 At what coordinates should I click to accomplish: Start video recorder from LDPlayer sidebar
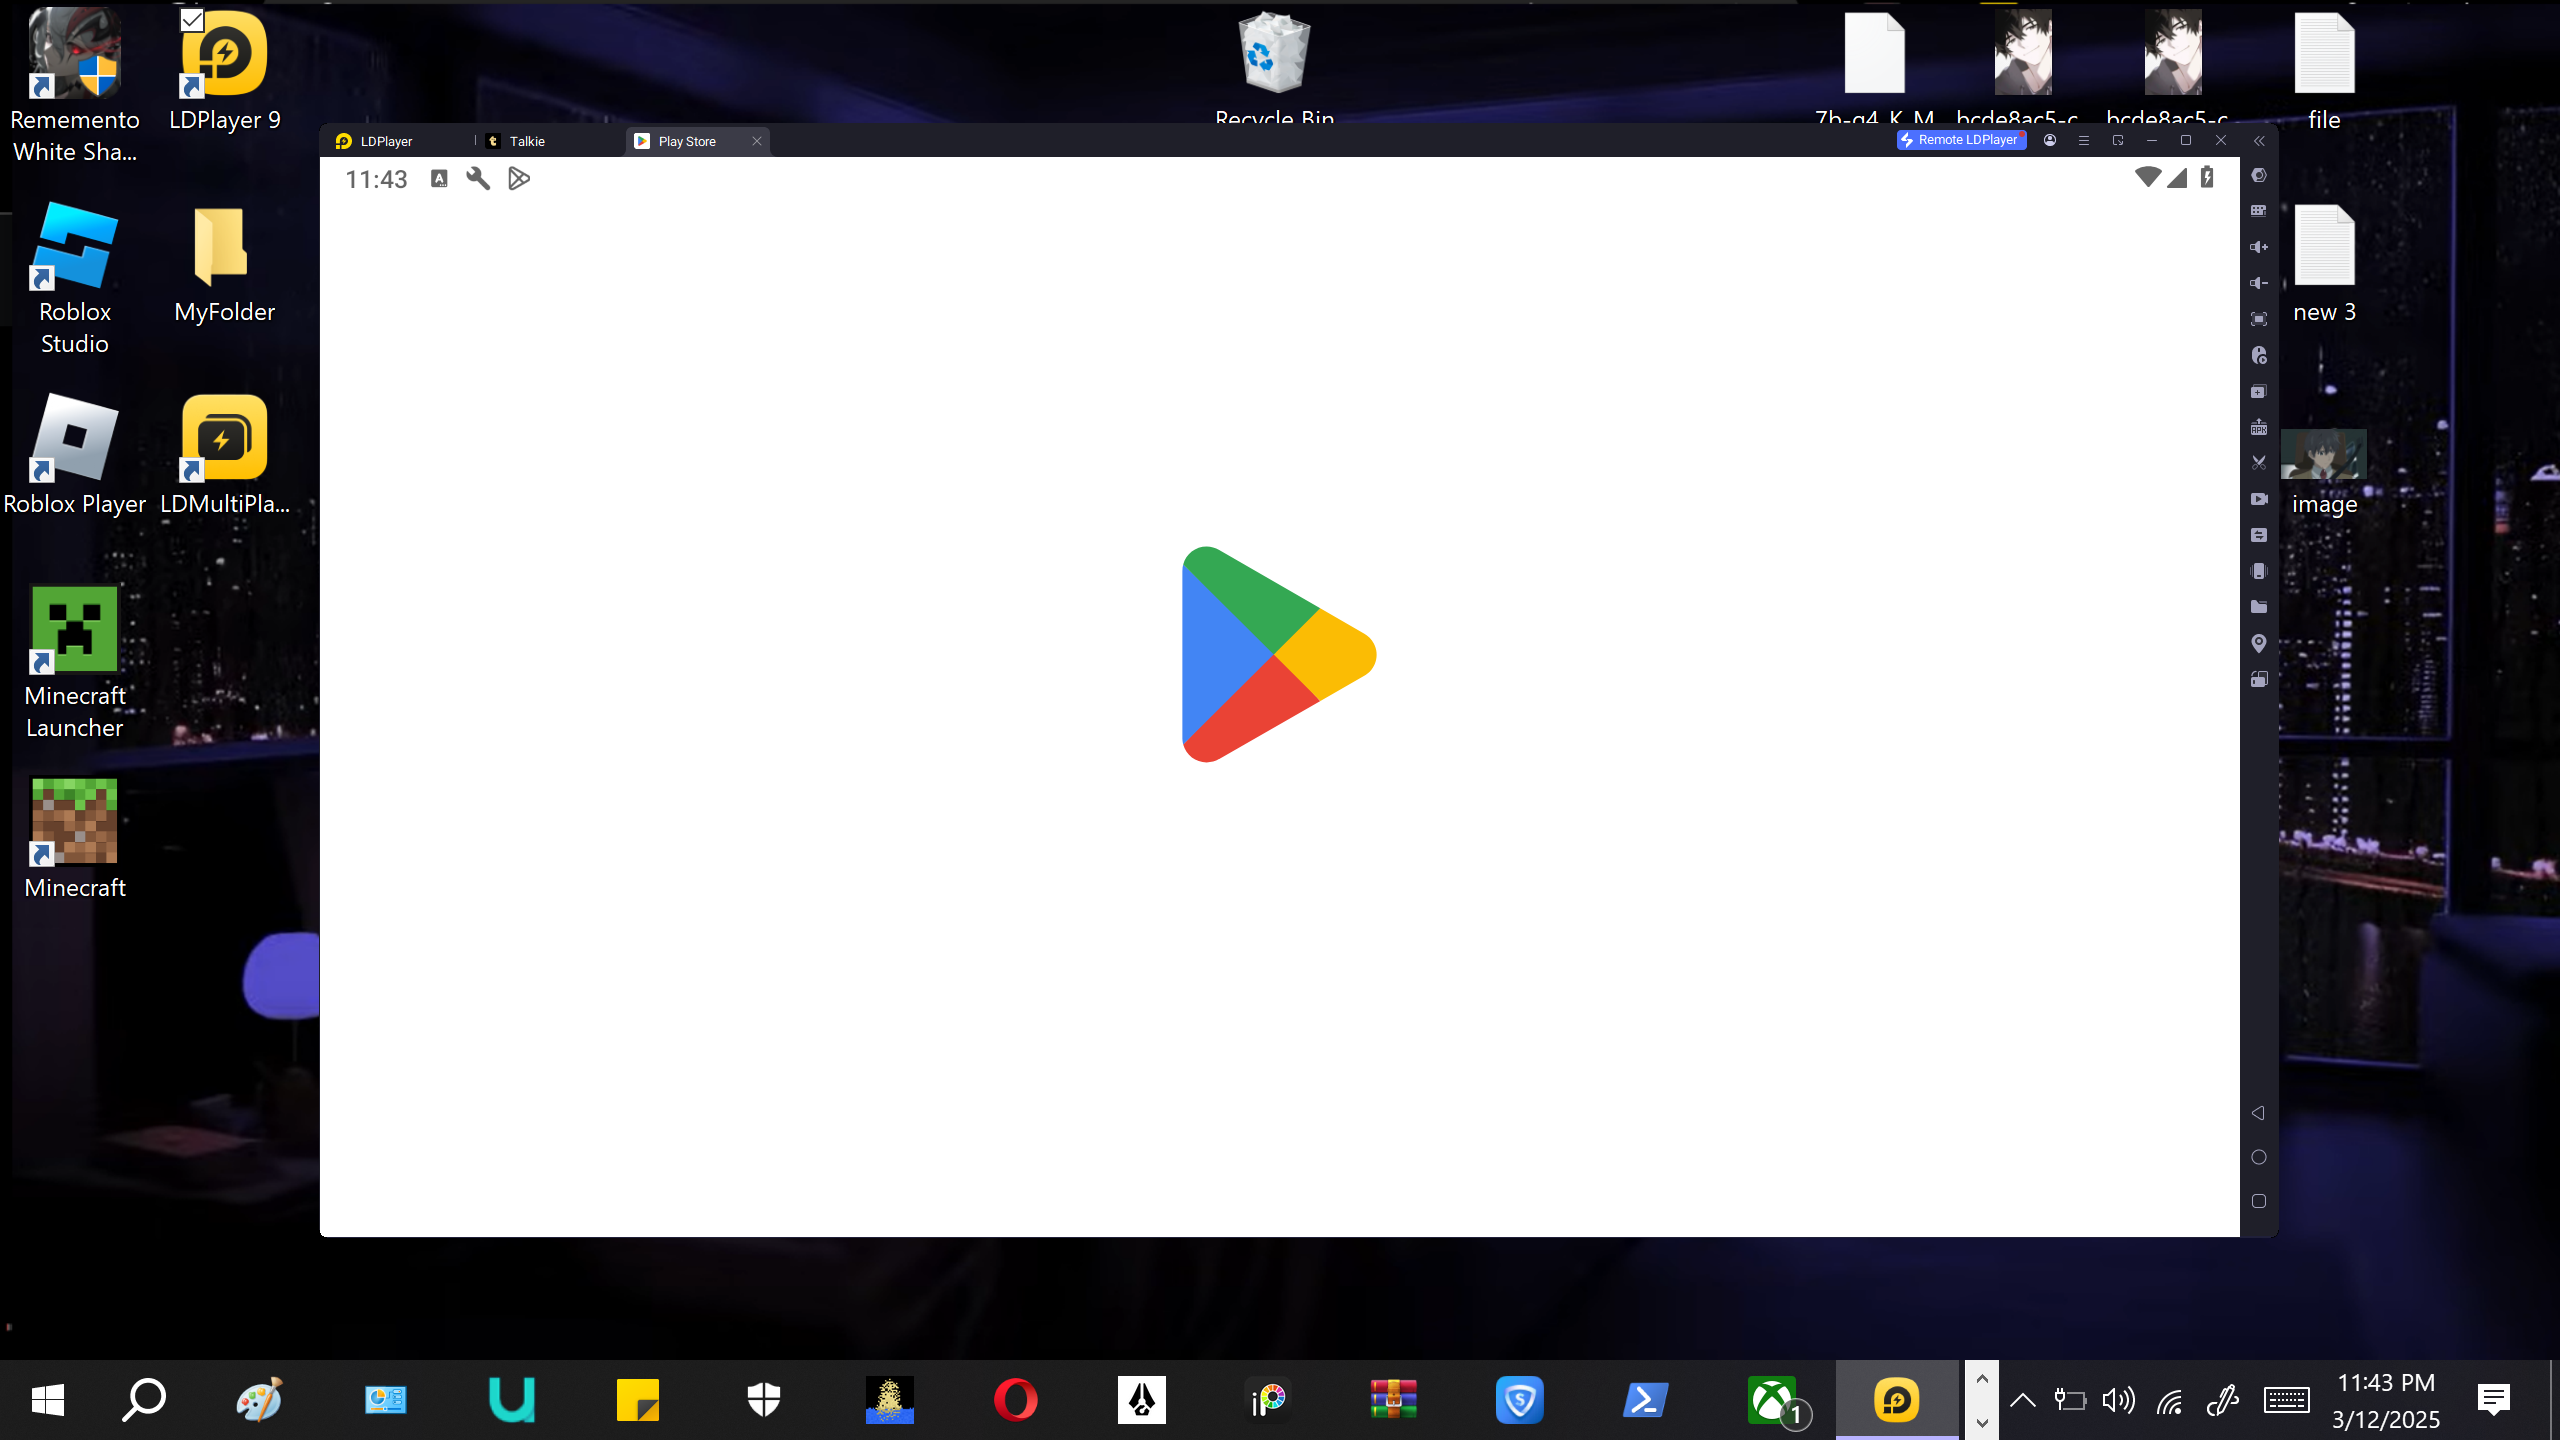(2258, 499)
